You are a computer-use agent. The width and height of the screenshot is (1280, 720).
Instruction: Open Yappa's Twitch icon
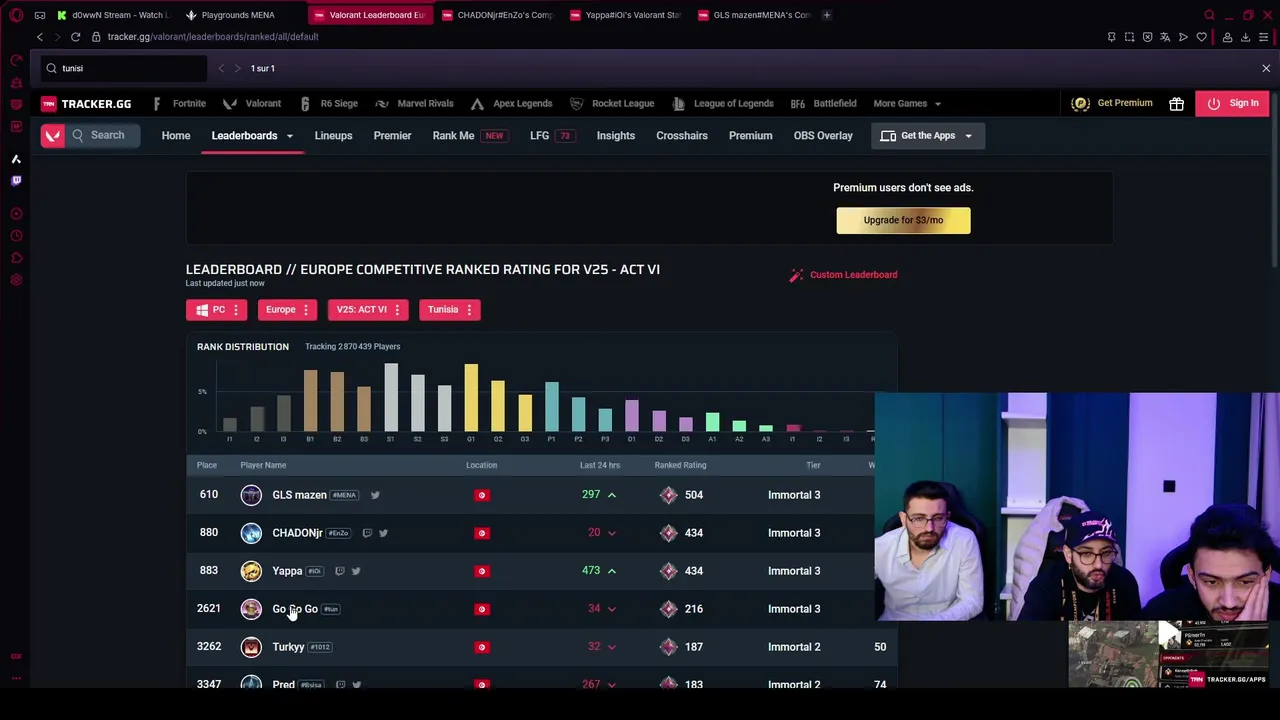click(x=340, y=571)
